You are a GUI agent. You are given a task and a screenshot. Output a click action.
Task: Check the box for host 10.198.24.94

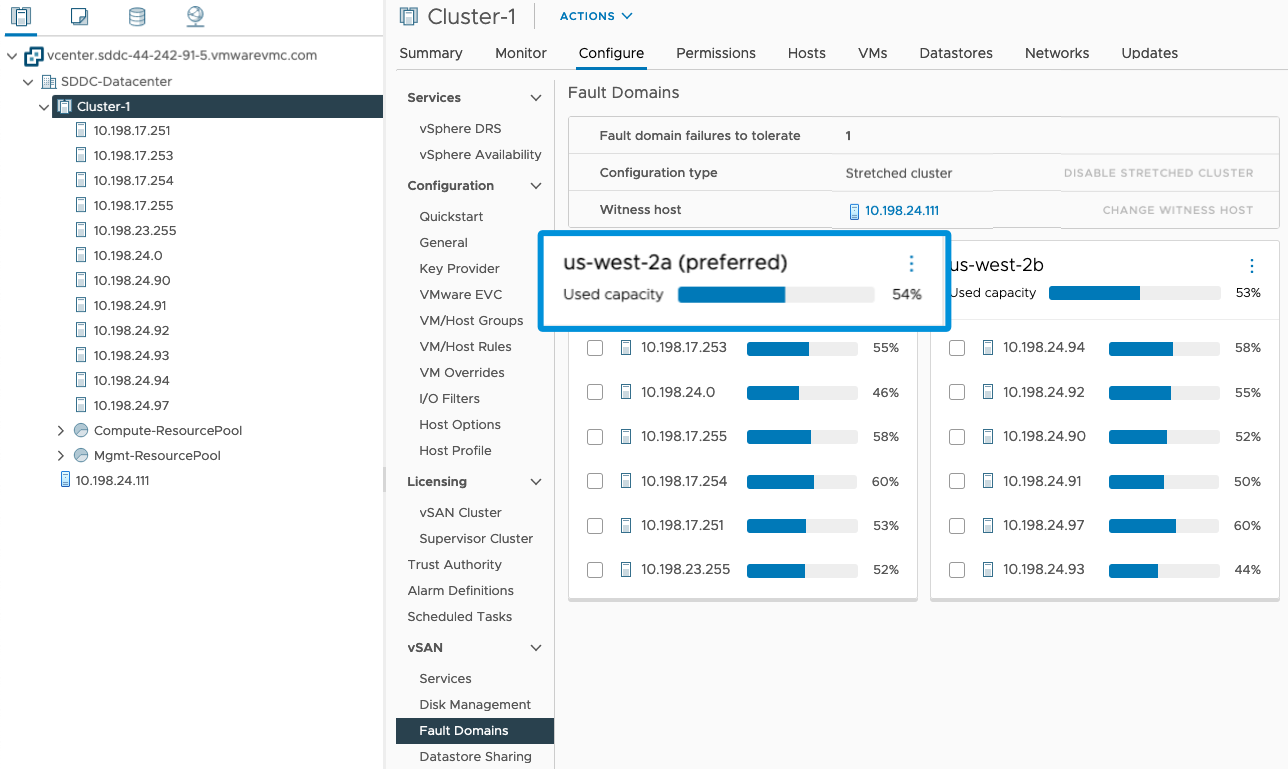[x=957, y=348]
